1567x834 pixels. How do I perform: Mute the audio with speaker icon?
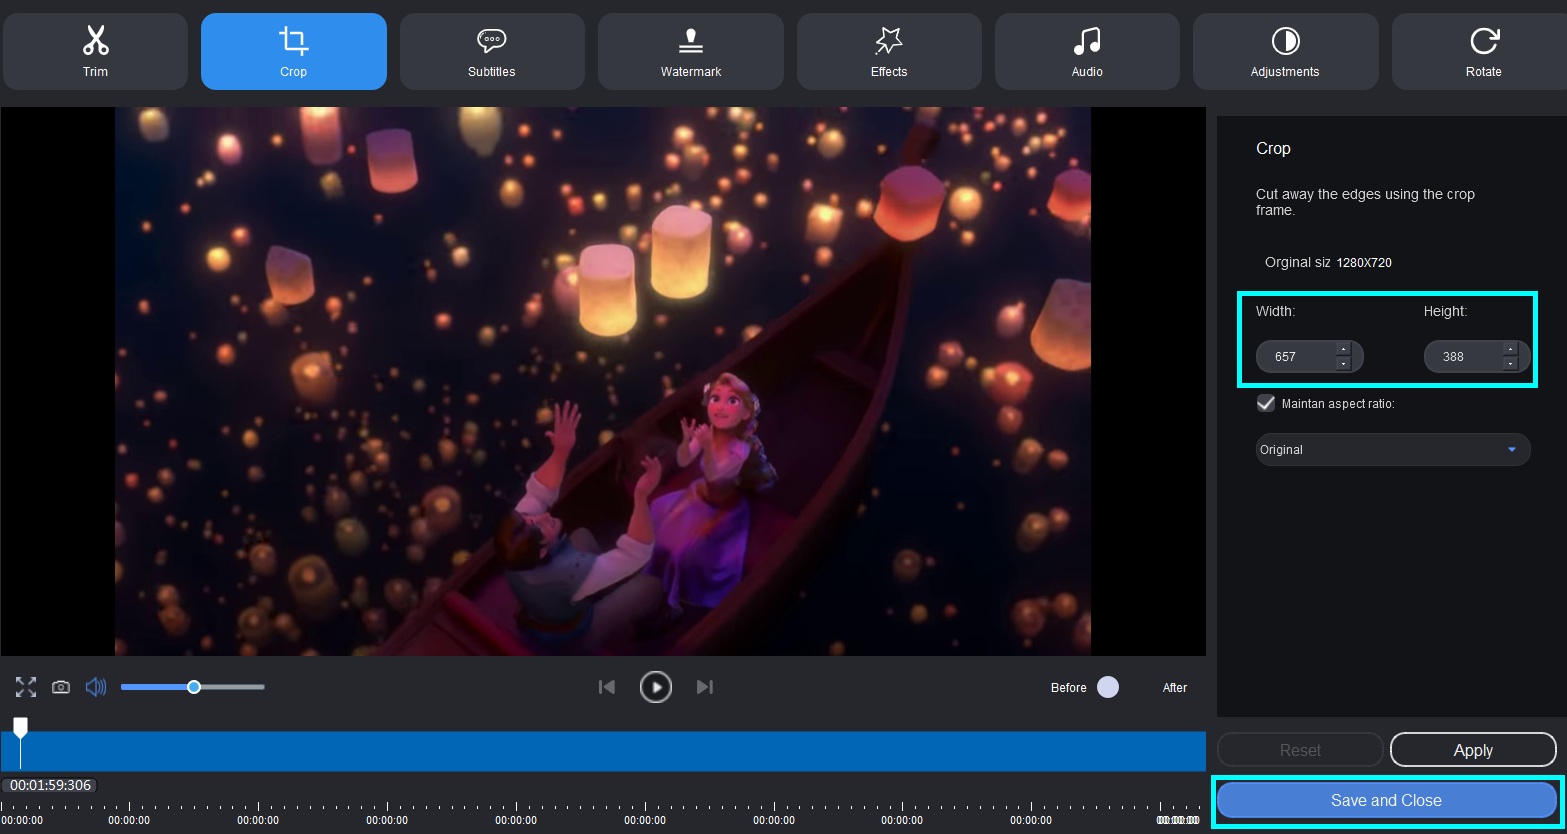click(96, 687)
